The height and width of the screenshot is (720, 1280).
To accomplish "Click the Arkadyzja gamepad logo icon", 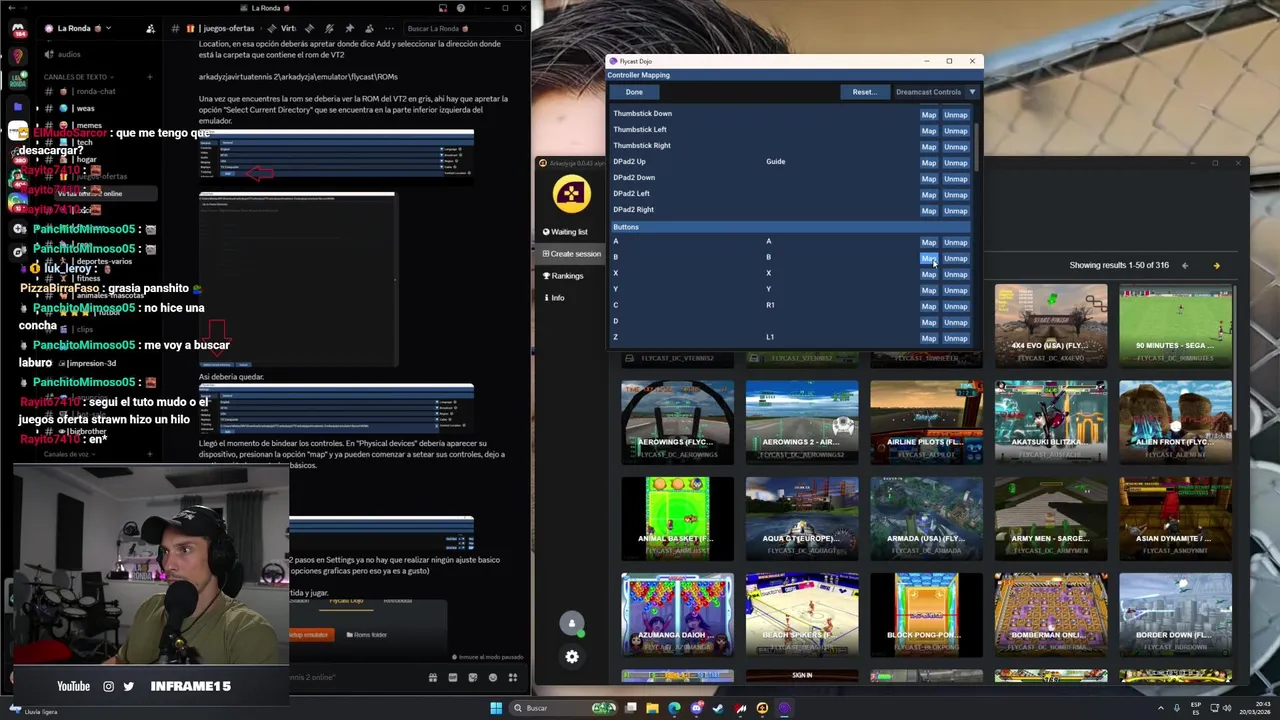I will tap(572, 195).
